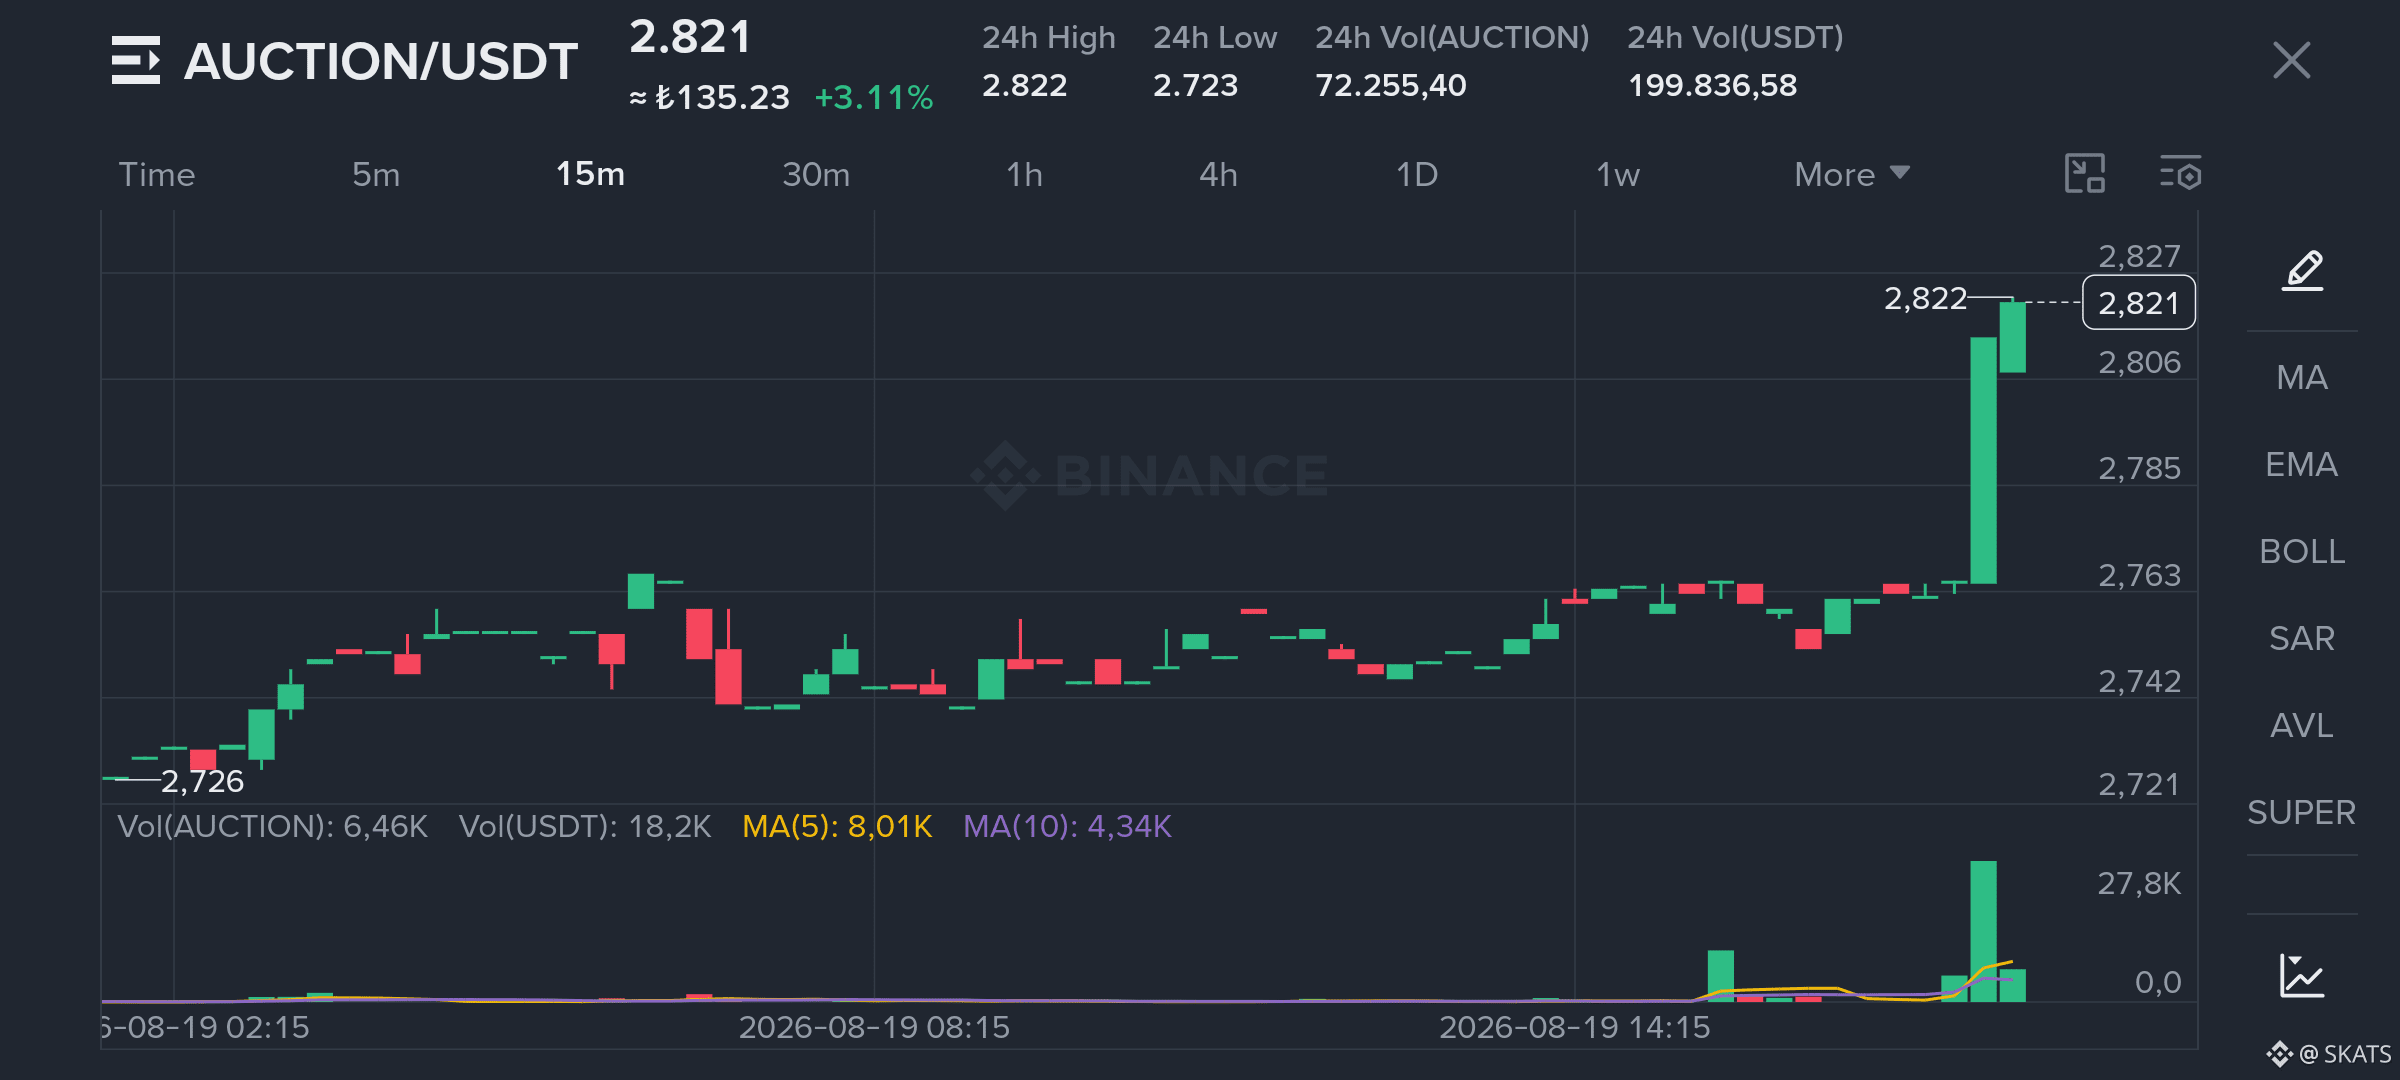Screen dimensions: 2400x1080
Task: Select the 15m interval tab
Action: click(590, 174)
